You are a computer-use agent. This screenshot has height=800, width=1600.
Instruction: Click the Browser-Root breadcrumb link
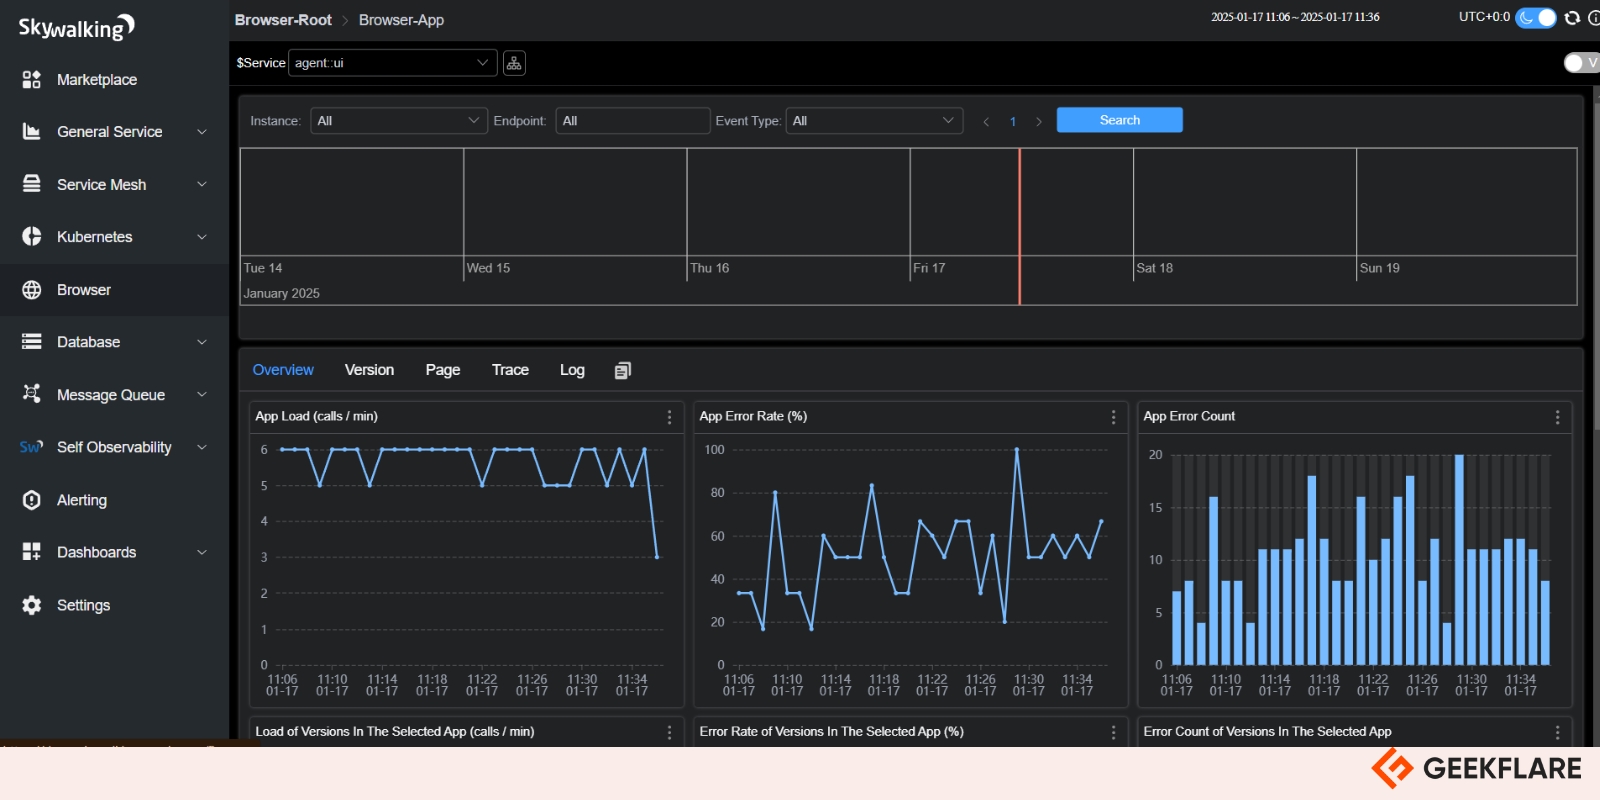(283, 20)
